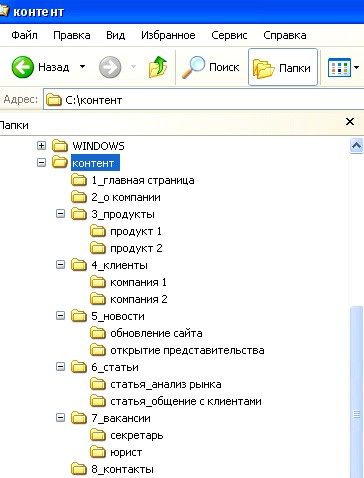Open the view mode icon menu
Viewport: 364px width, 478px height.
click(339, 67)
